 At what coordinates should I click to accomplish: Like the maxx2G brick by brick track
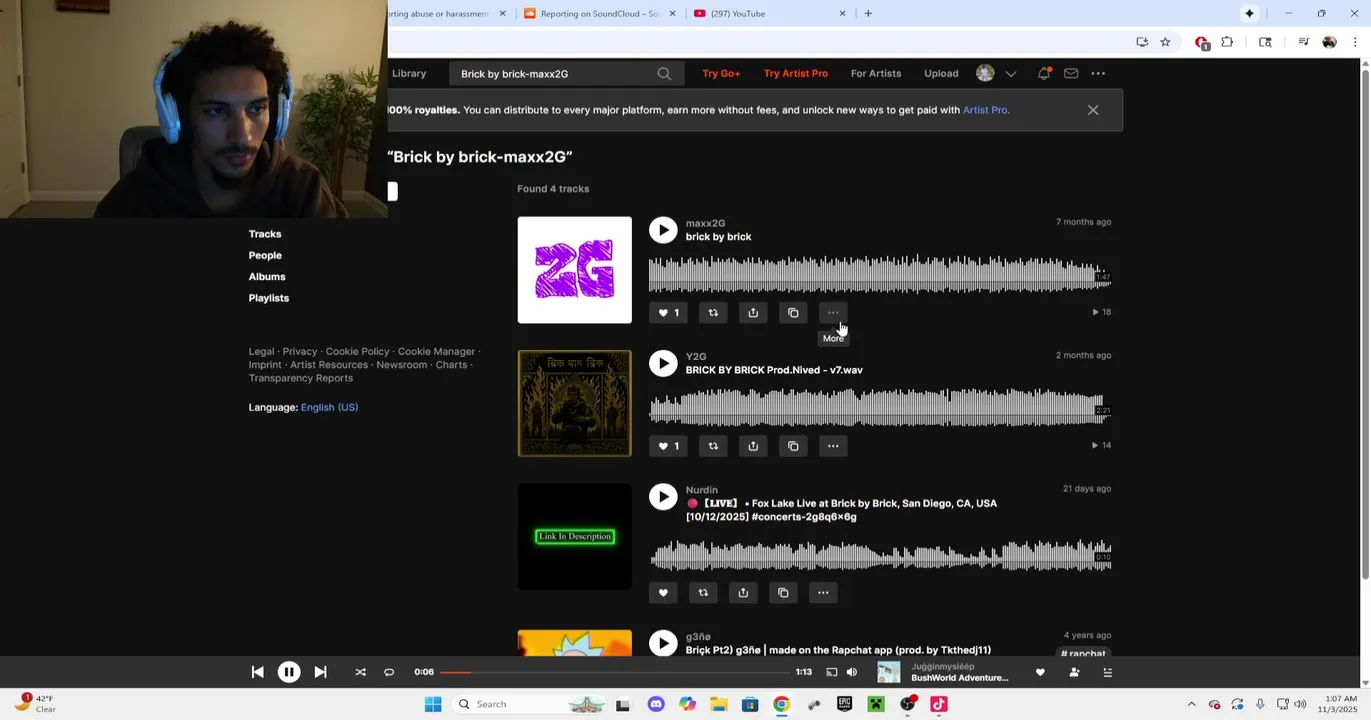coord(668,313)
